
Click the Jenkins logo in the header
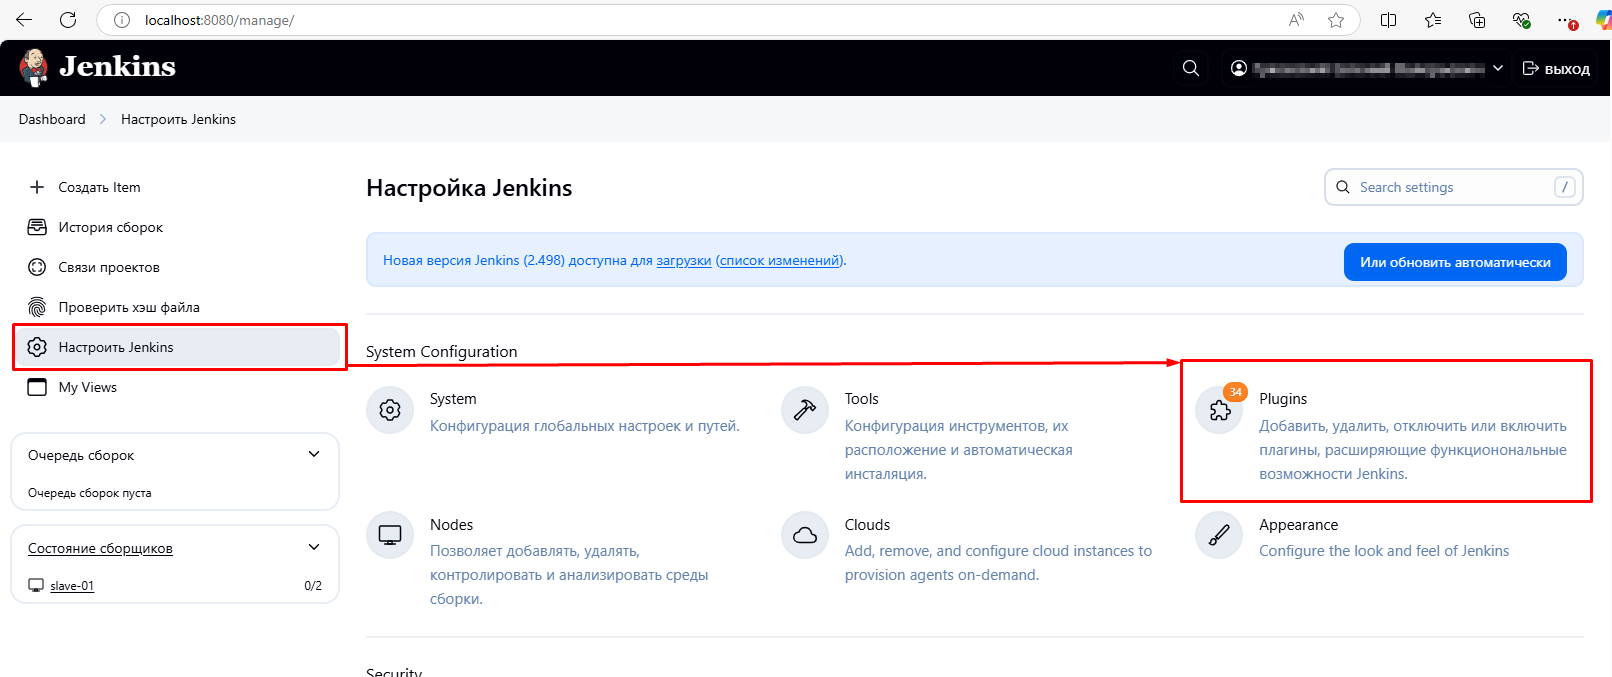pos(97,67)
